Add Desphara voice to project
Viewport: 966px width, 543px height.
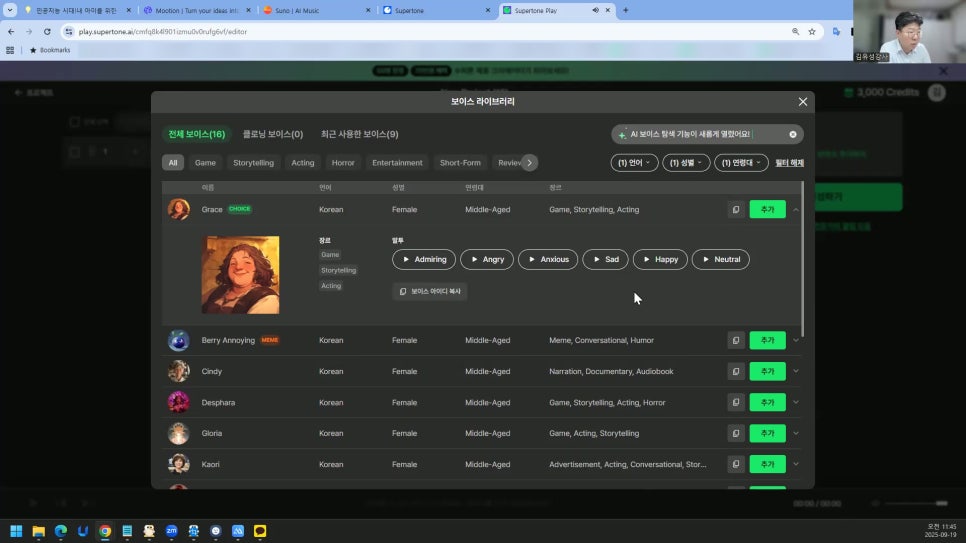(767, 402)
